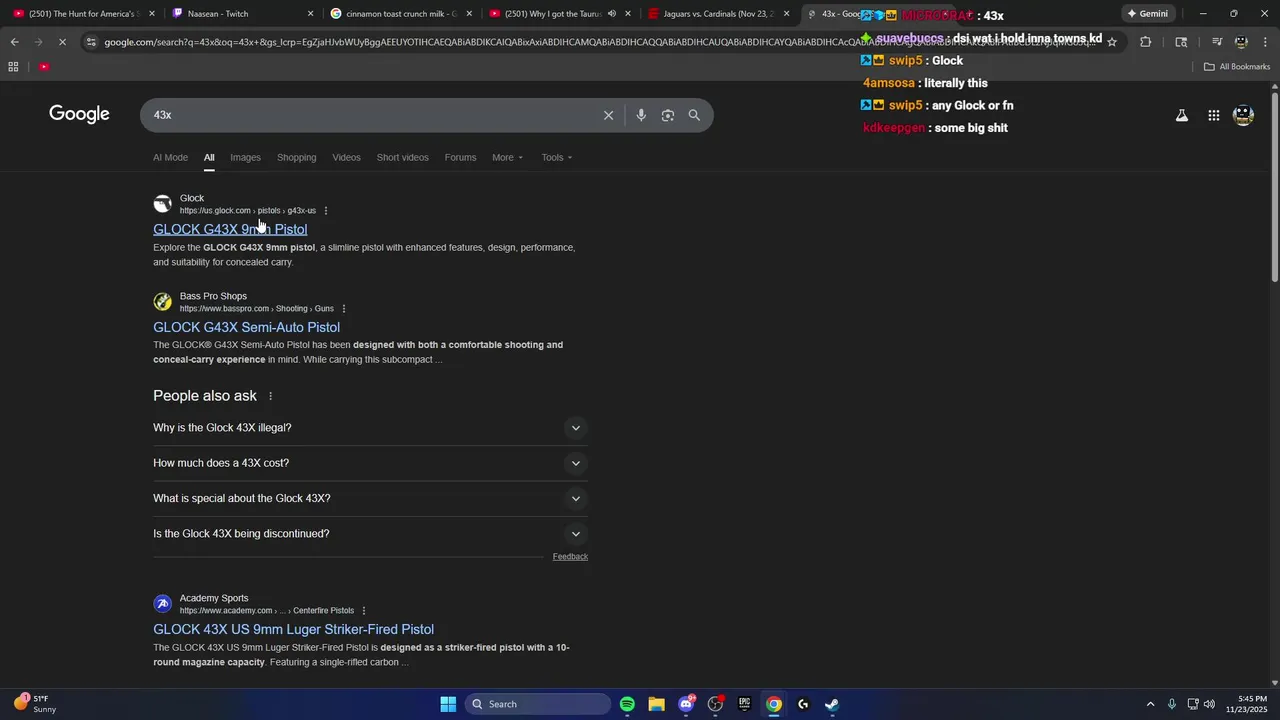Open Spotify from the taskbar
This screenshot has width=1280, height=720.
click(627, 704)
